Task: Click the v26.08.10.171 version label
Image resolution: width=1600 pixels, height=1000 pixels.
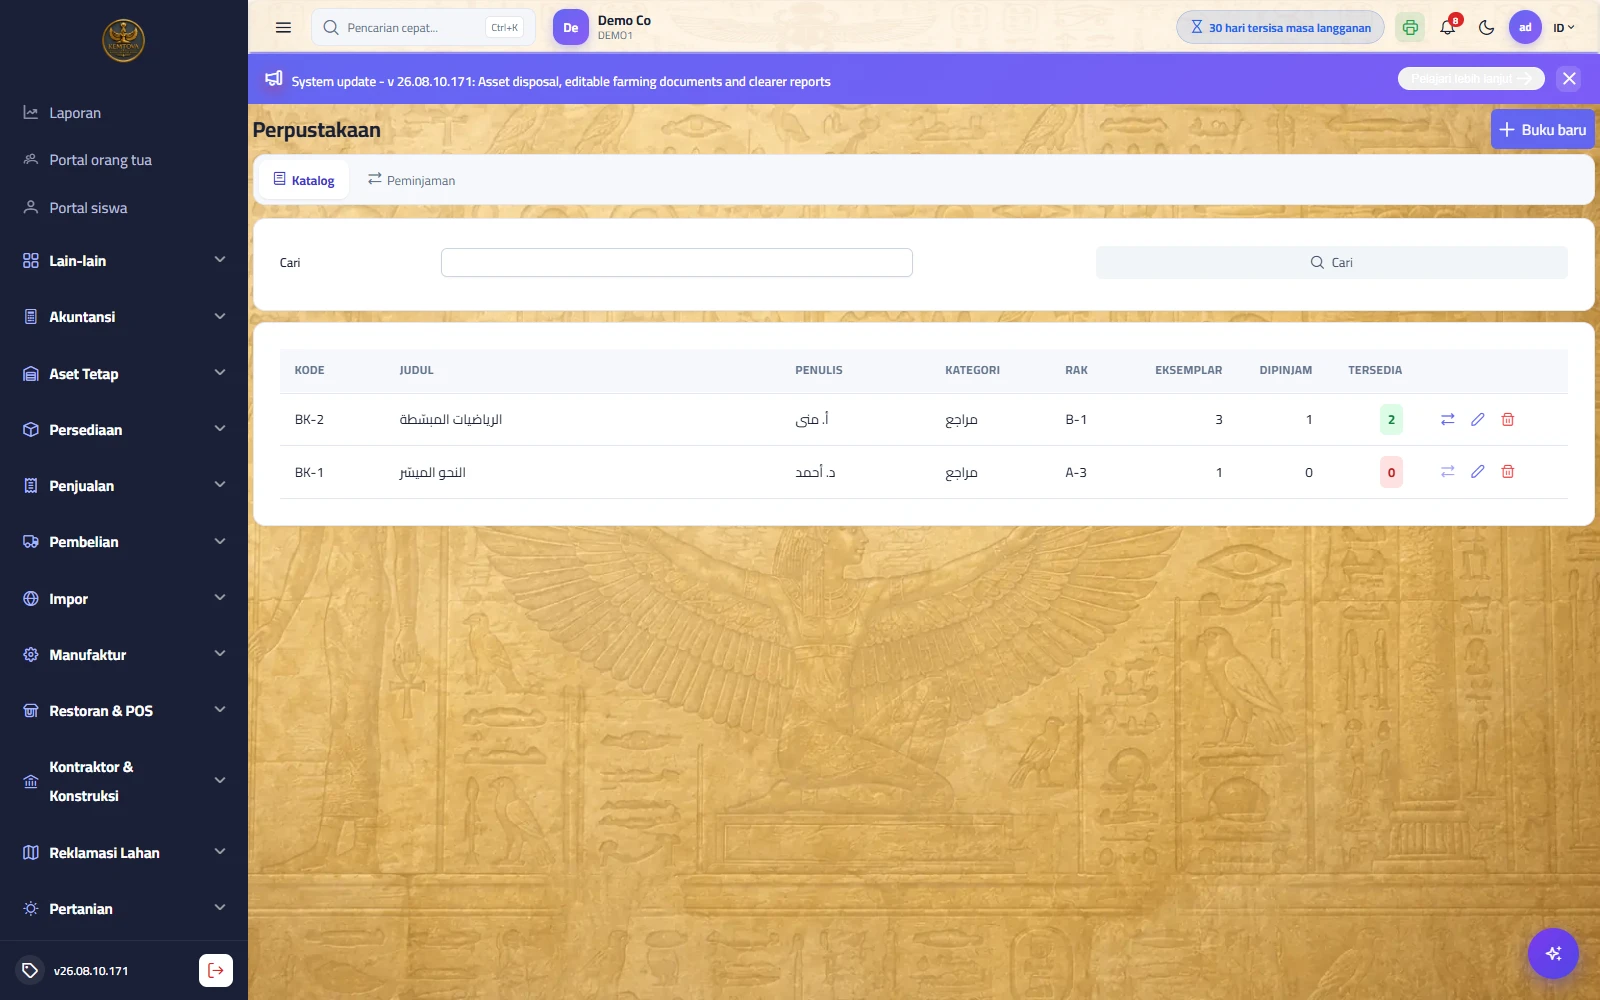Action: [x=91, y=971]
